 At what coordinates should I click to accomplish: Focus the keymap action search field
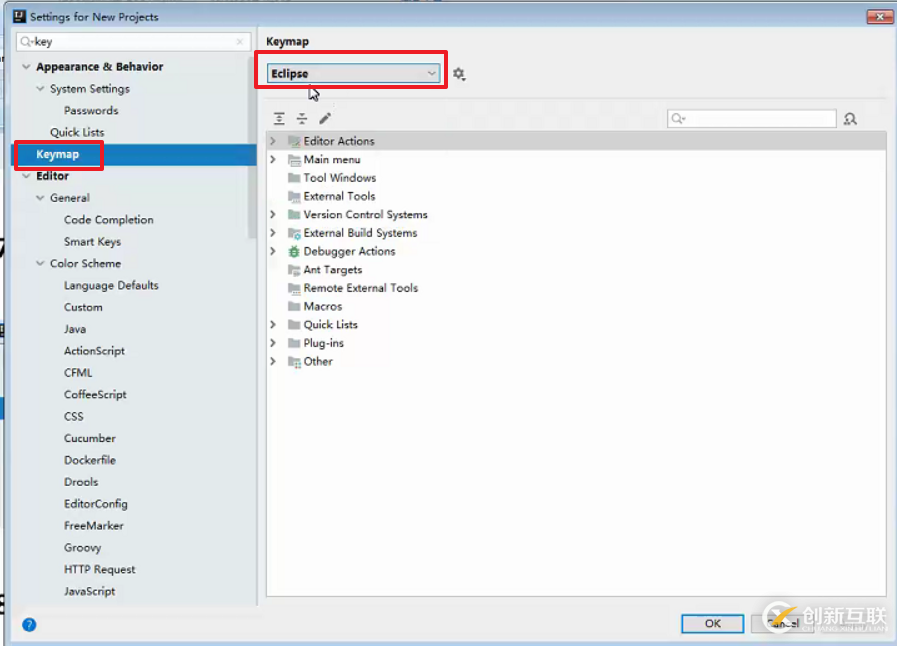(x=752, y=118)
